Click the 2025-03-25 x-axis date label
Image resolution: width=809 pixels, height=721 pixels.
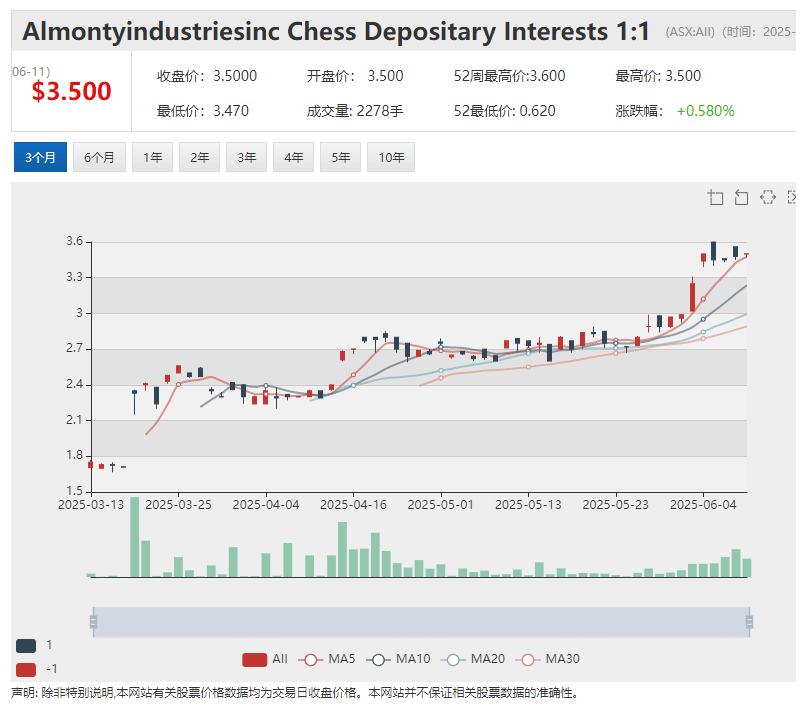pyautogui.click(x=179, y=505)
